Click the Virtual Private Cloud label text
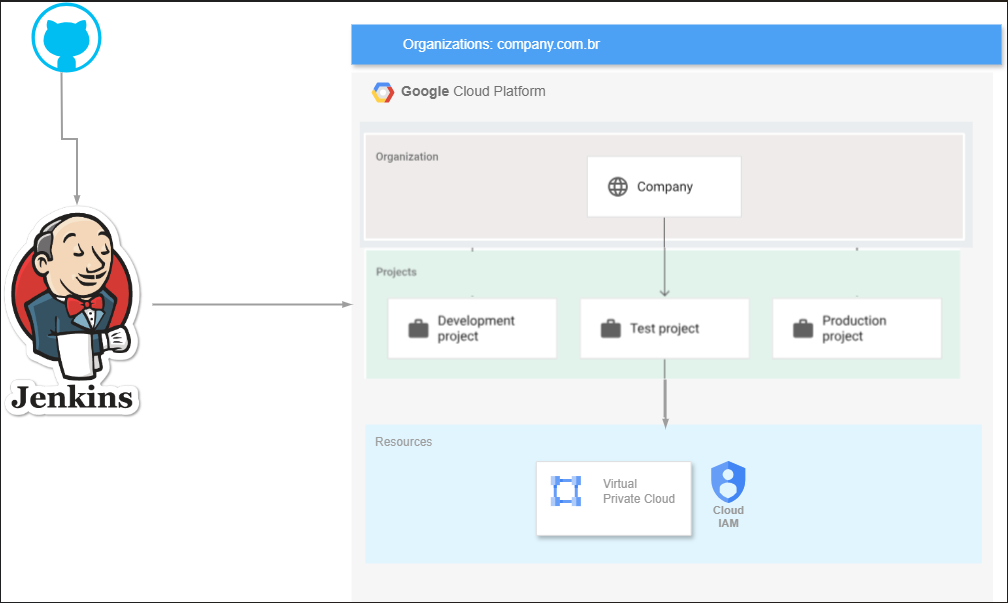1008x603 pixels. 639,491
